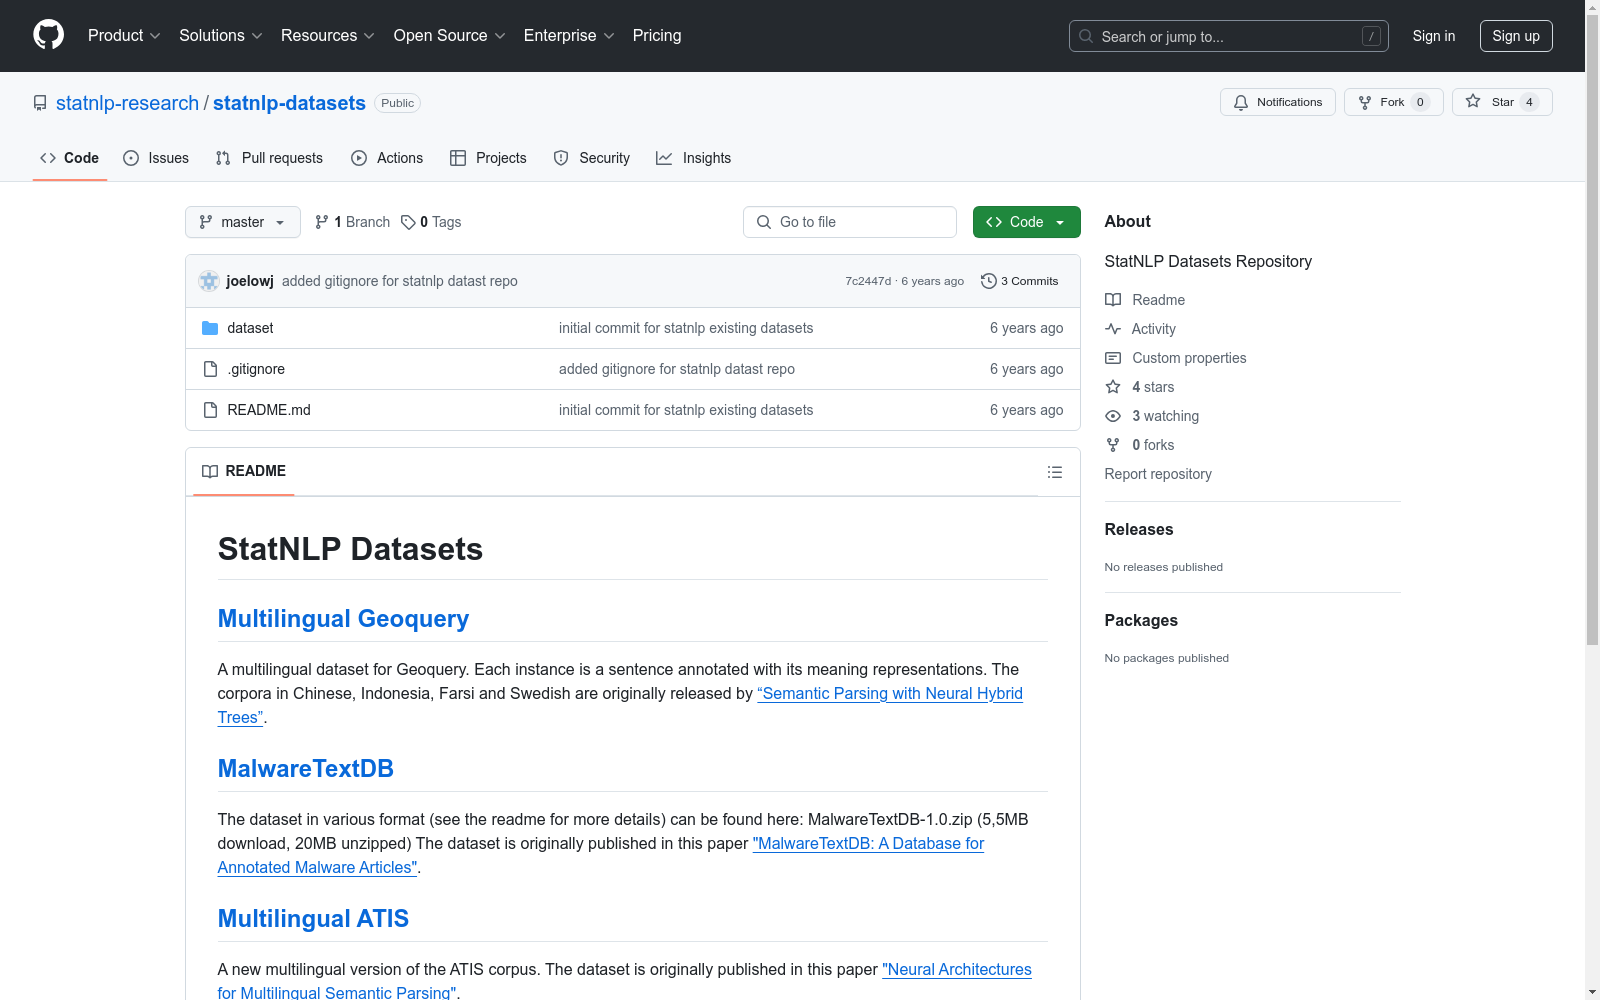Click joelowj author name

click(250, 281)
